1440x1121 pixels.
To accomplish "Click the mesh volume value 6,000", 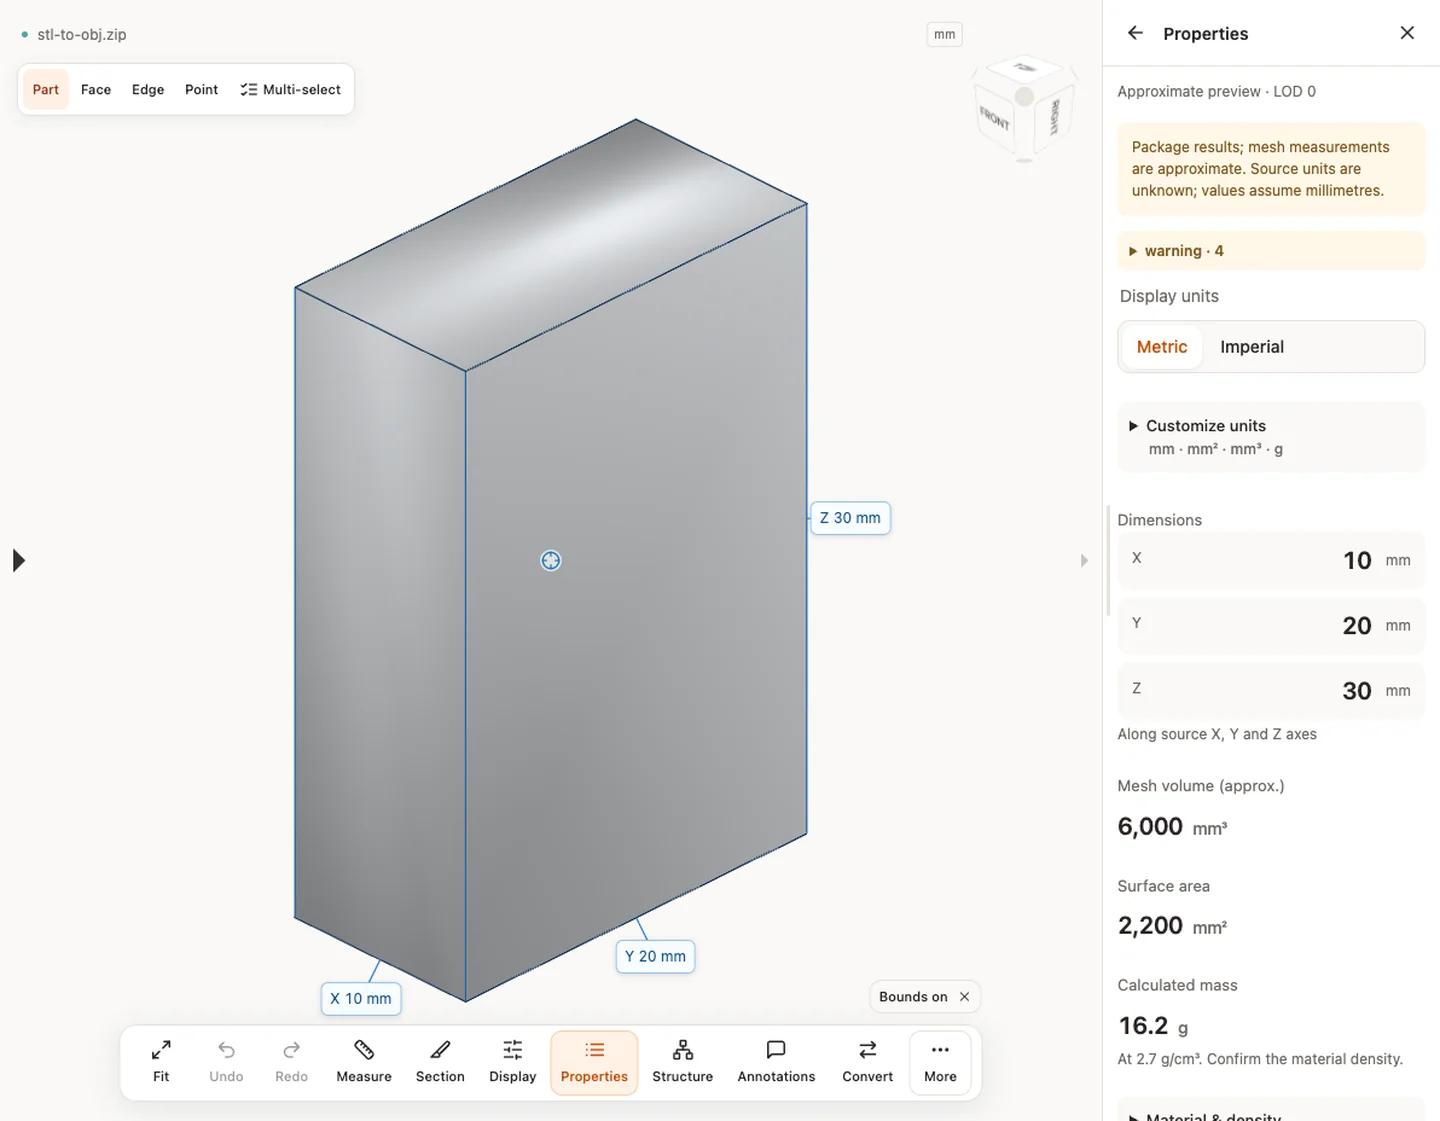I will tap(1150, 826).
